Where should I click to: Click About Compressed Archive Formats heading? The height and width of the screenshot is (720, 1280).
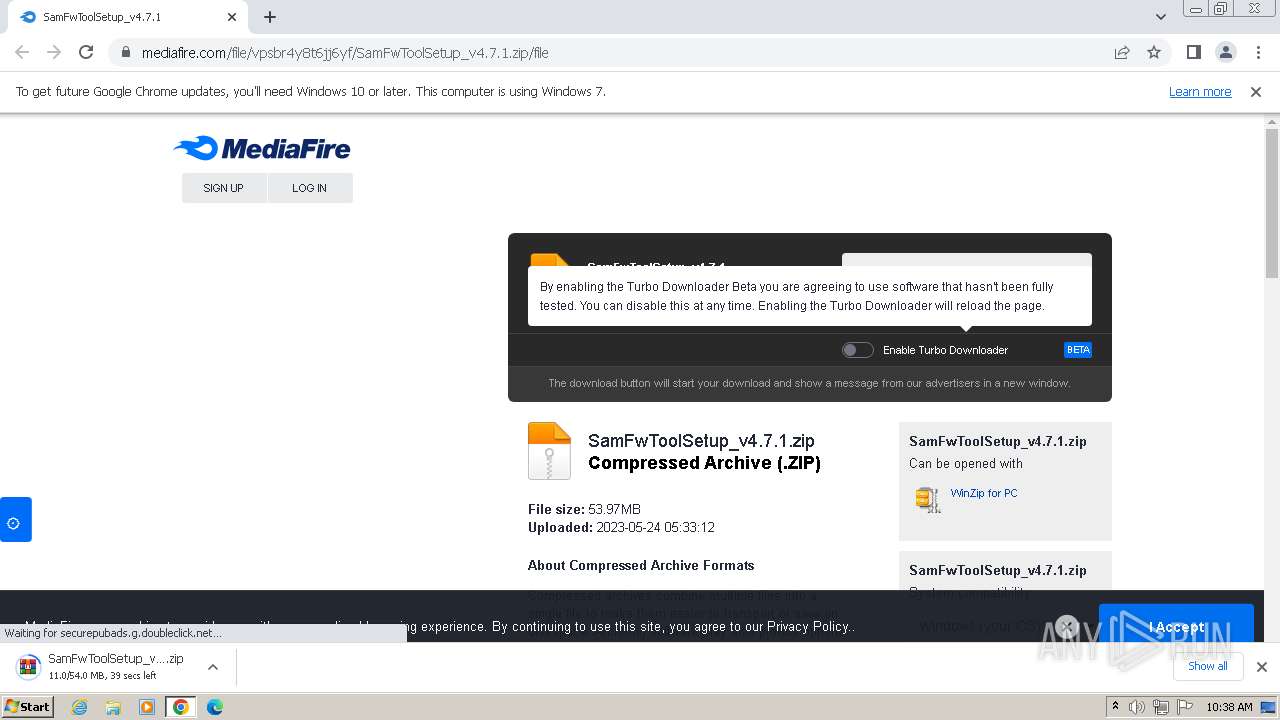641,565
